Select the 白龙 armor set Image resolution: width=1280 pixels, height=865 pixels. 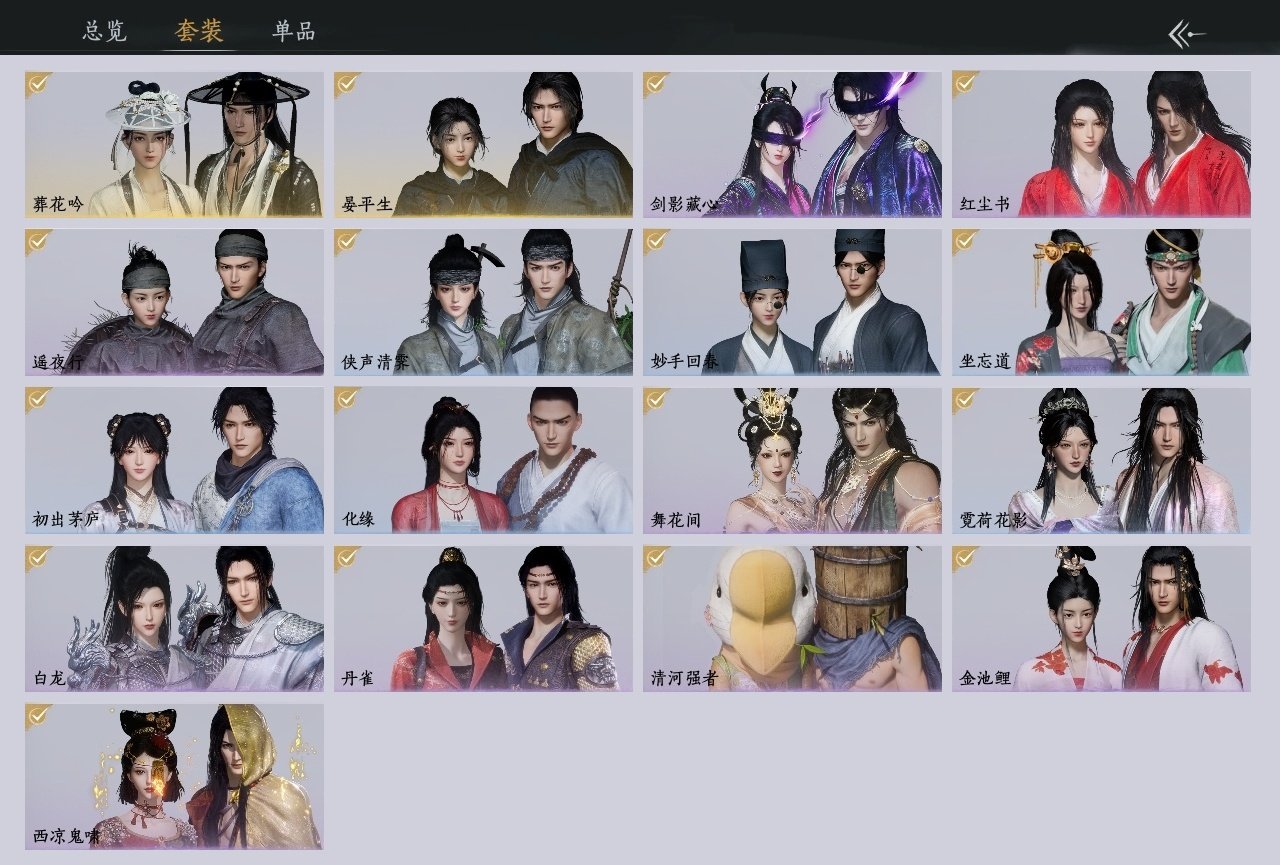click(174, 619)
